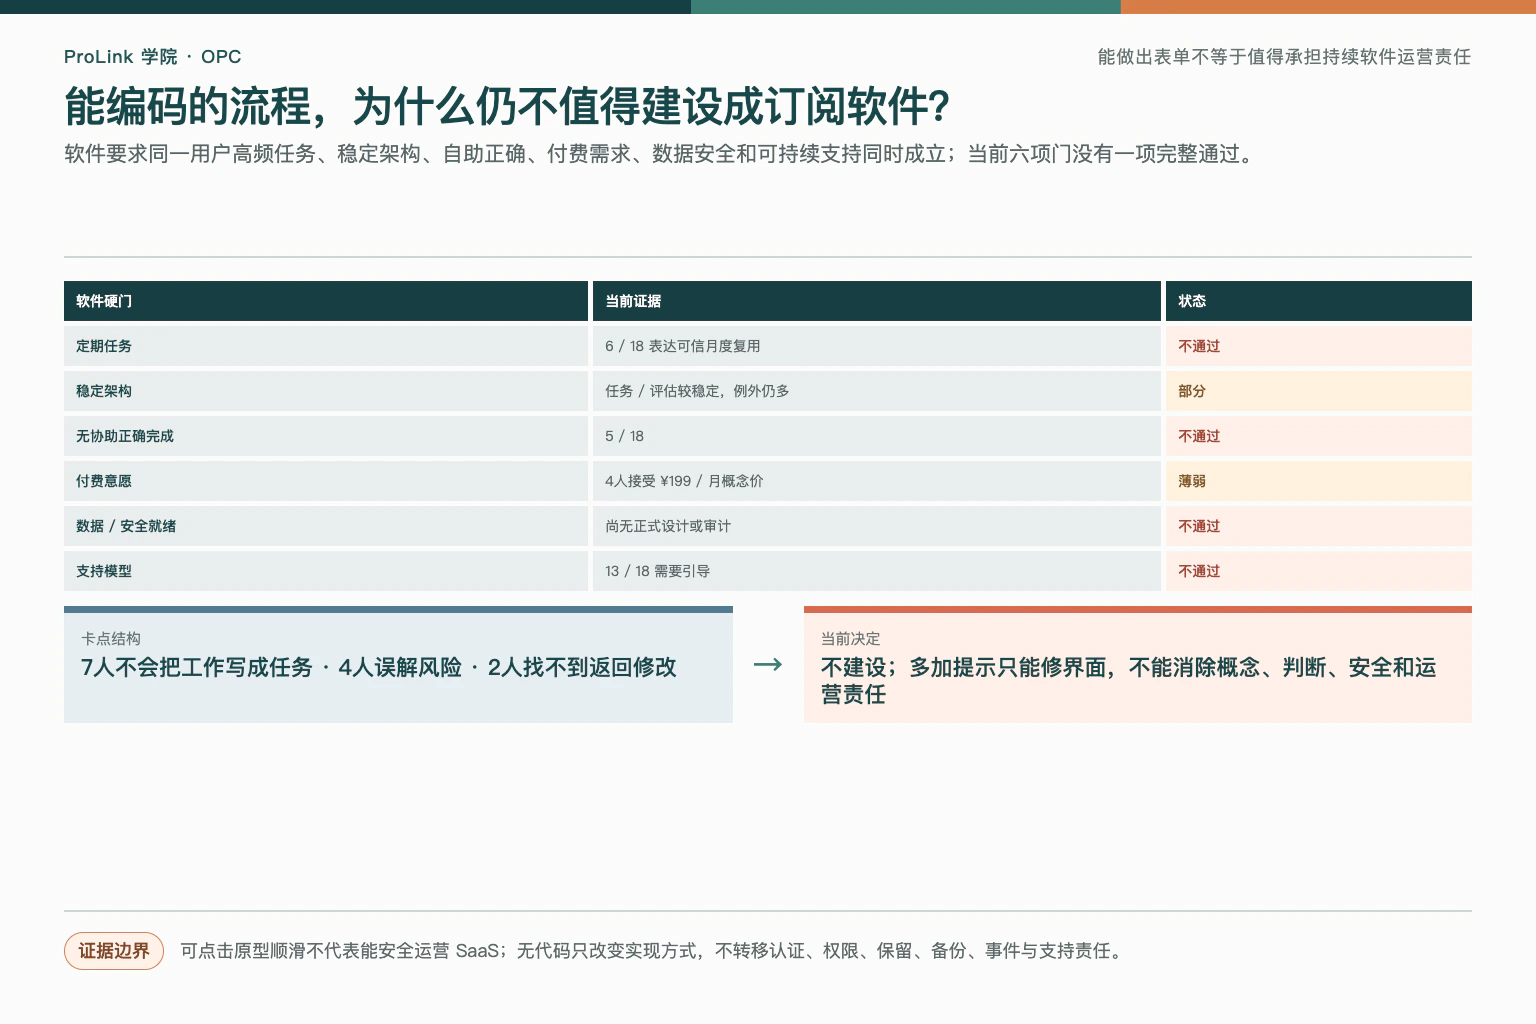Click the evidence cell 13 / 18 需要引导
Screen dimensions: 1536x1024
(x=877, y=571)
